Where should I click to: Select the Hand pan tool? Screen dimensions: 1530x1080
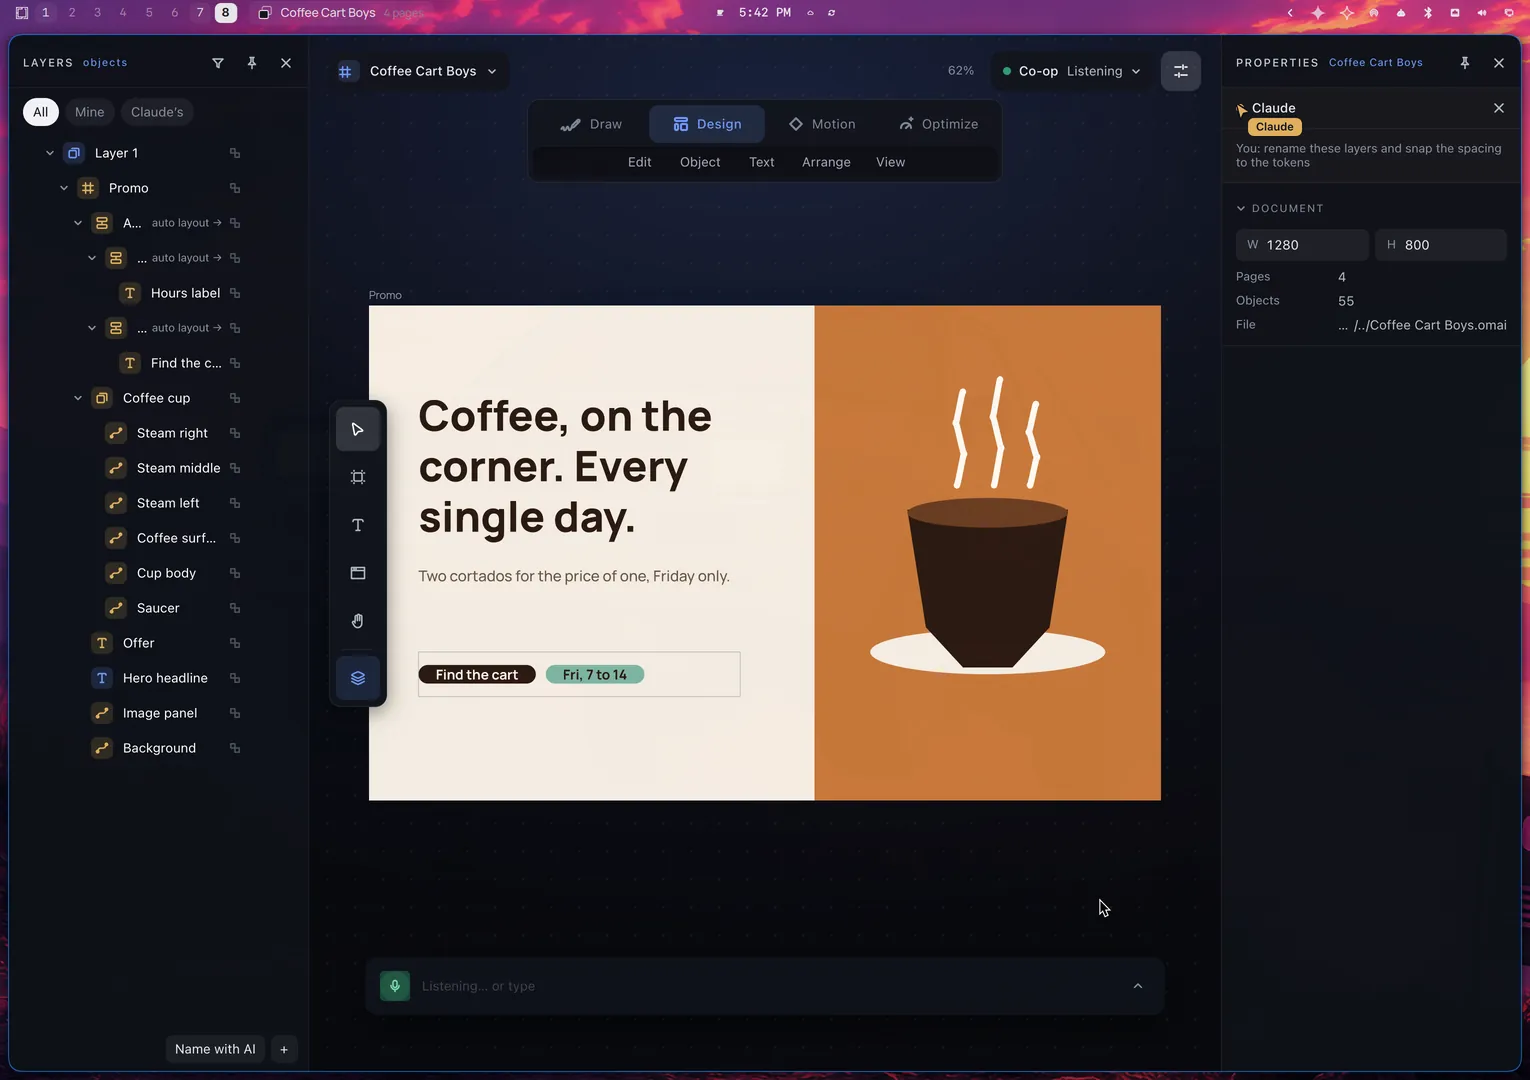358,621
